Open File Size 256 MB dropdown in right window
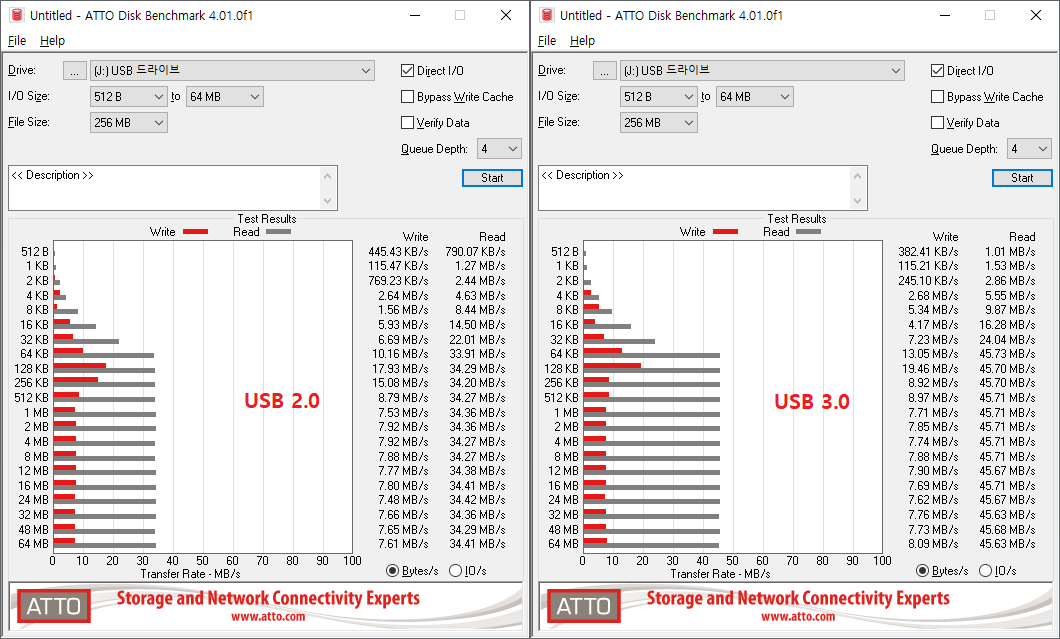Screen dimensions: 1060x639 coord(658,122)
